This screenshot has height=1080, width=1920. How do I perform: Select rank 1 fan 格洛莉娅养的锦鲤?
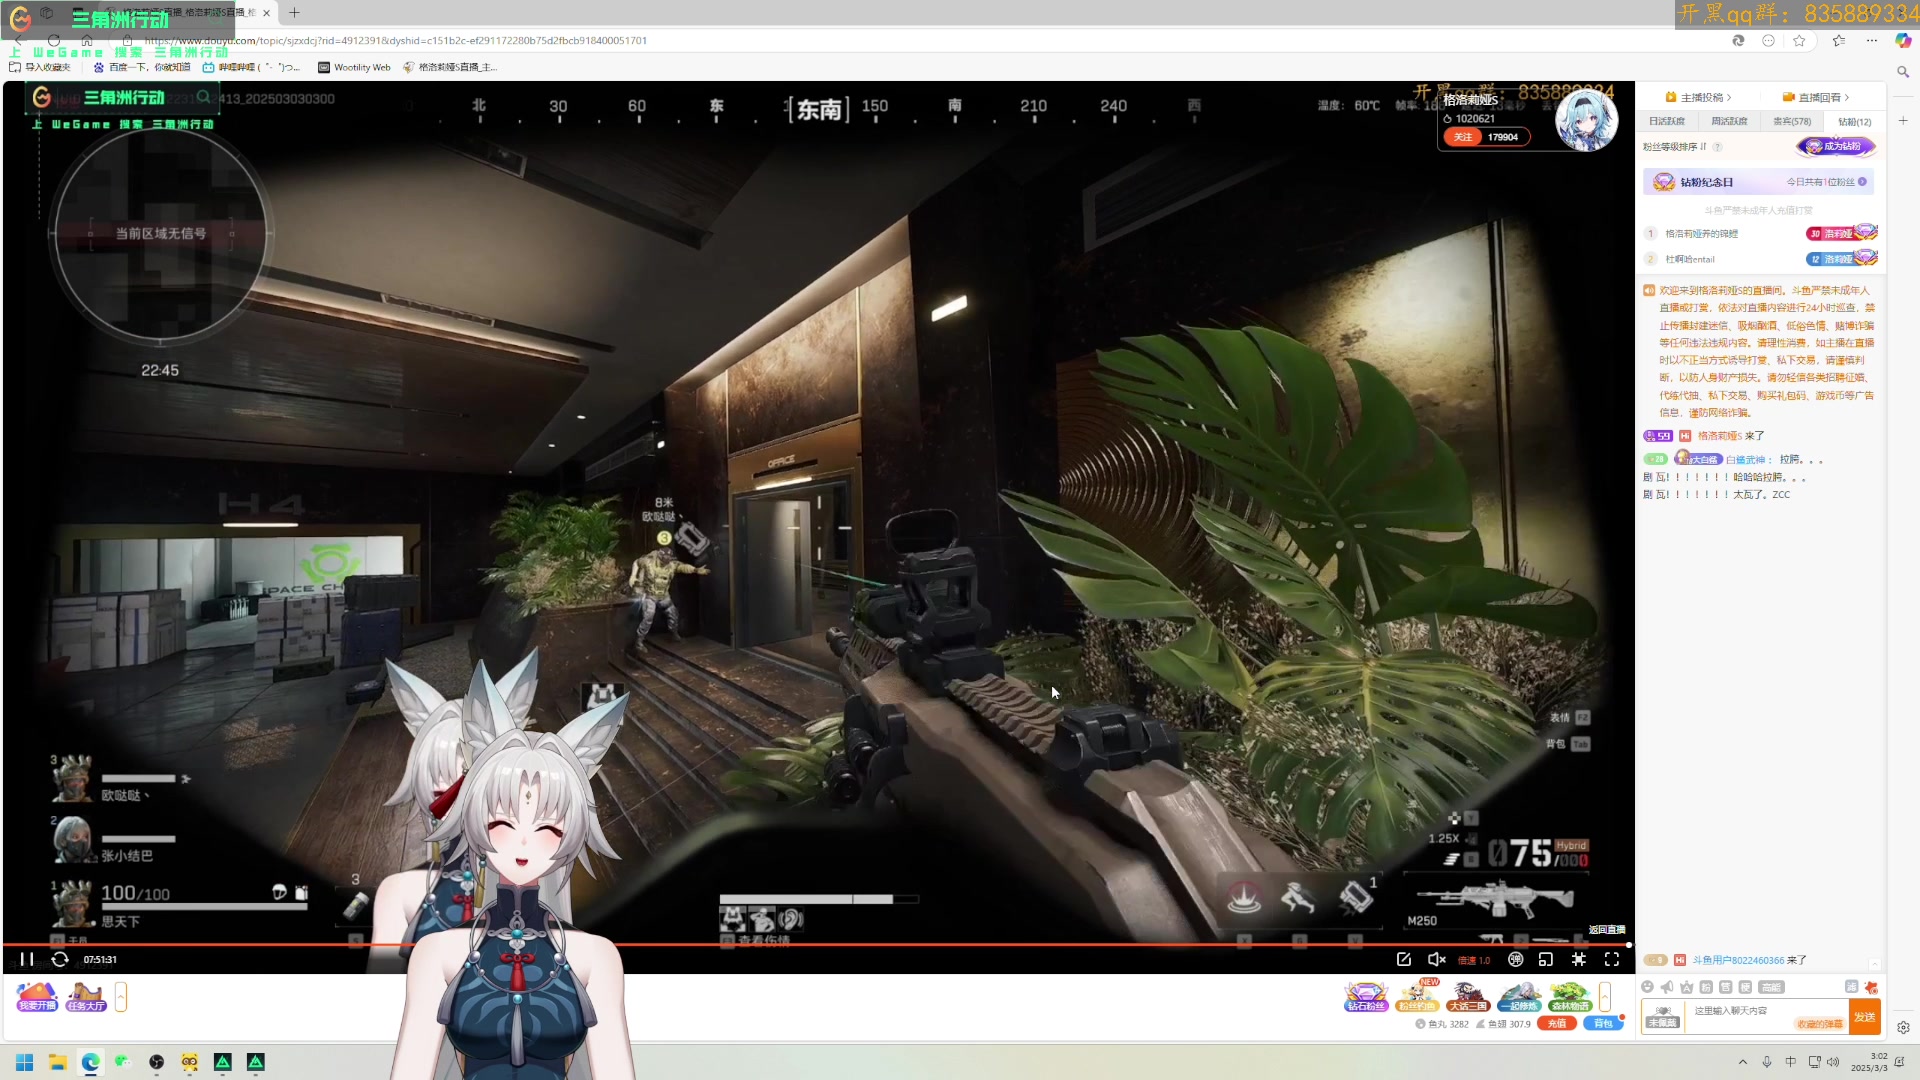pyautogui.click(x=1701, y=233)
